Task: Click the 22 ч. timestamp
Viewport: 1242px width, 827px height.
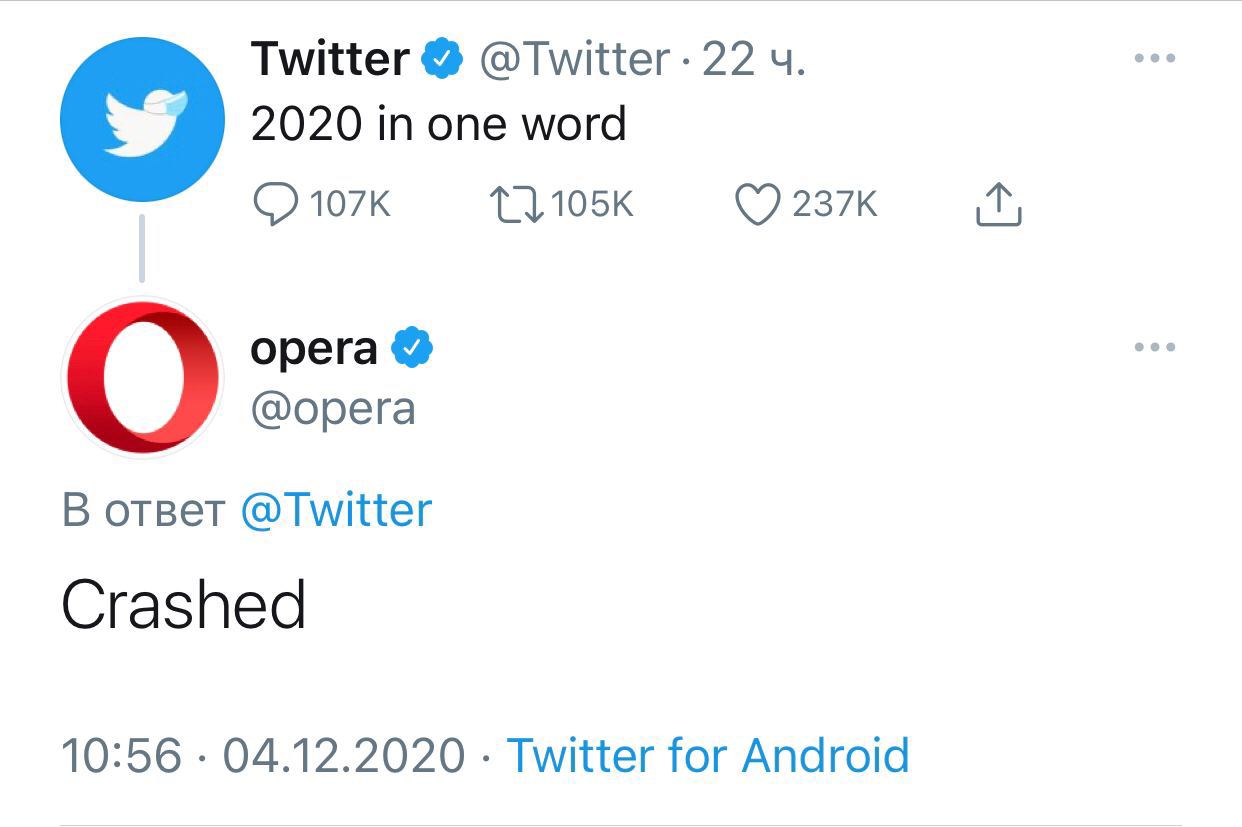Action: tap(754, 60)
